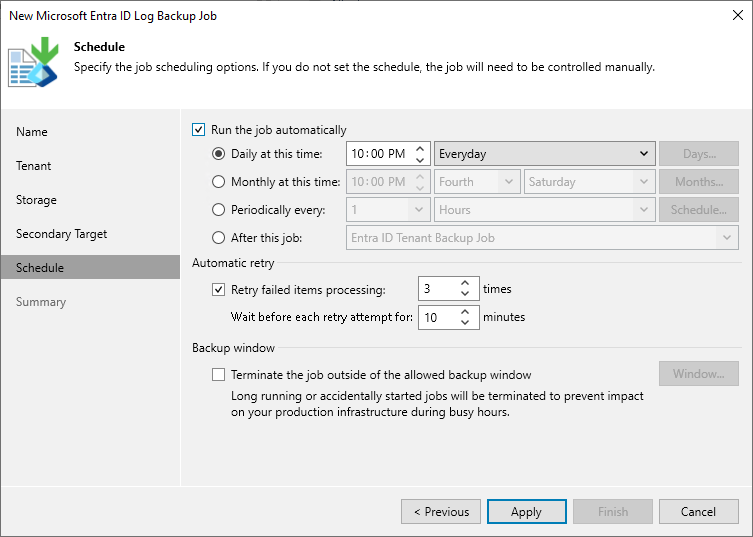The height and width of the screenshot is (537, 753).
Task: Click the Schedule... button
Action: (x=699, y=210)
